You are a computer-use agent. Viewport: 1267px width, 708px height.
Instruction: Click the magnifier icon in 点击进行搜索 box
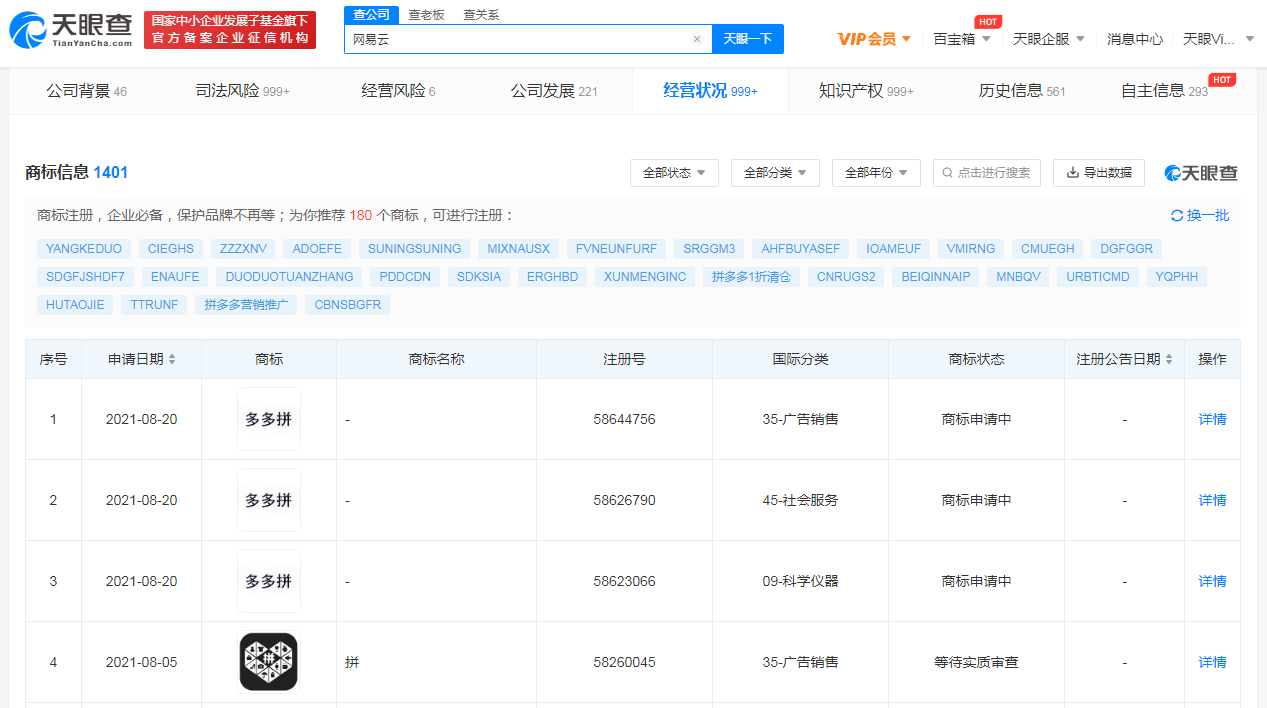click(948, 172)
